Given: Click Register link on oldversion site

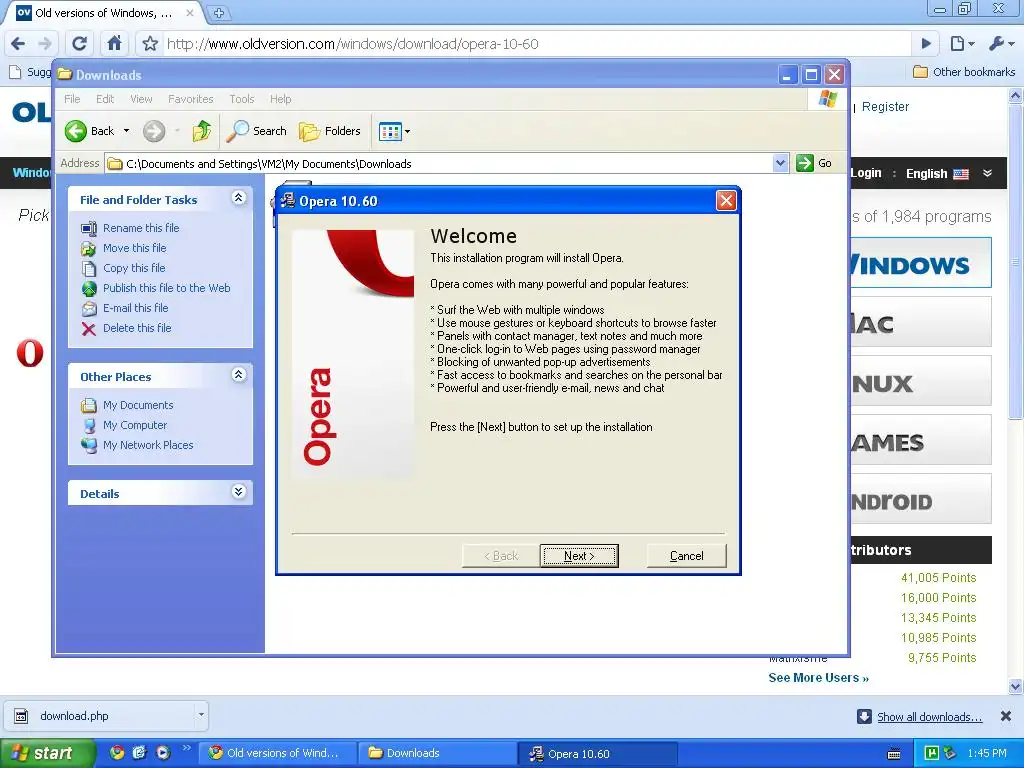Looking at the screenshot, I should [x=885, y=106].
